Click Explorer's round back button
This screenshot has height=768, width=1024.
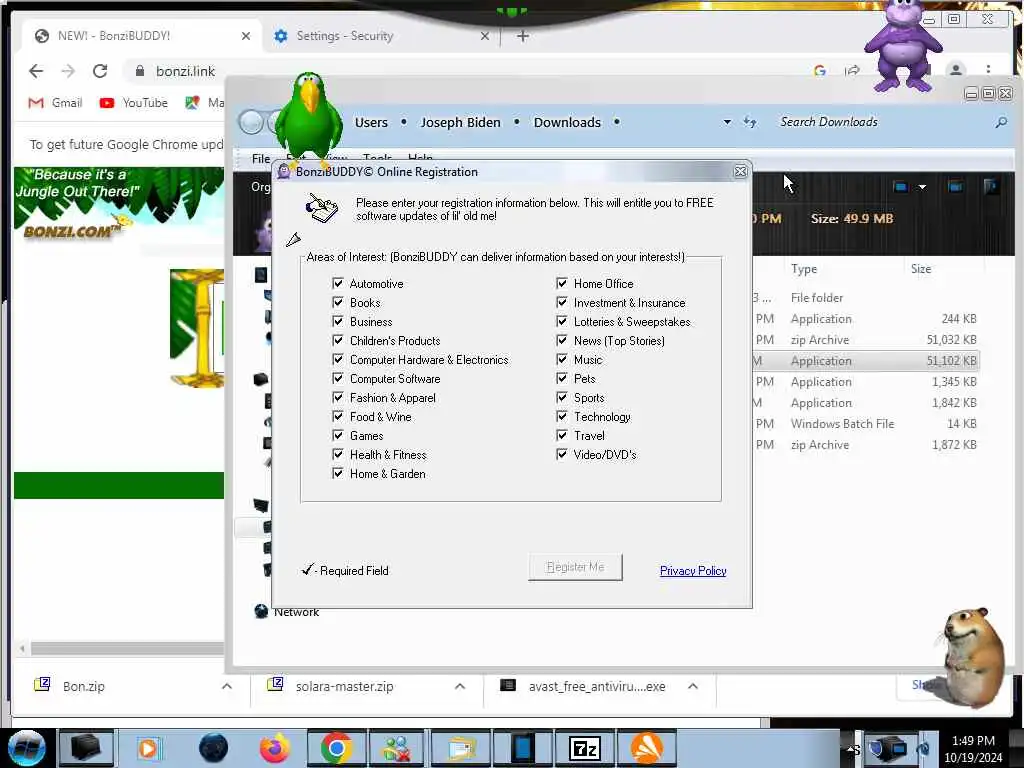251,122
